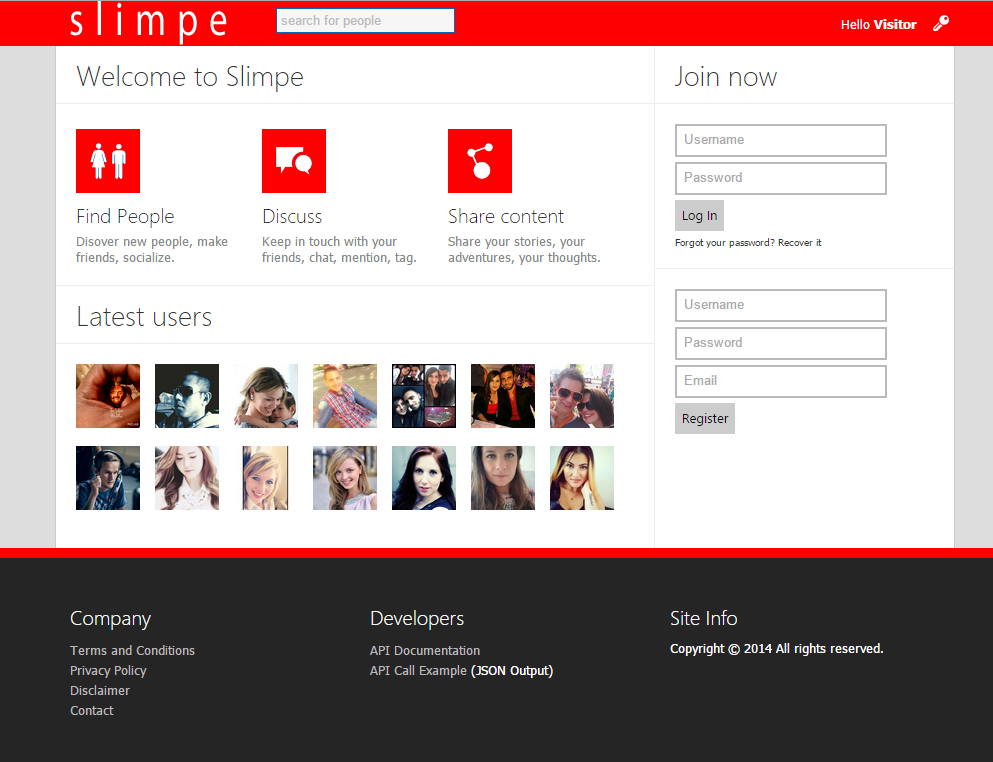993x762 pixels.
Task: Open the Recover it password link
Action: [800, 243]
